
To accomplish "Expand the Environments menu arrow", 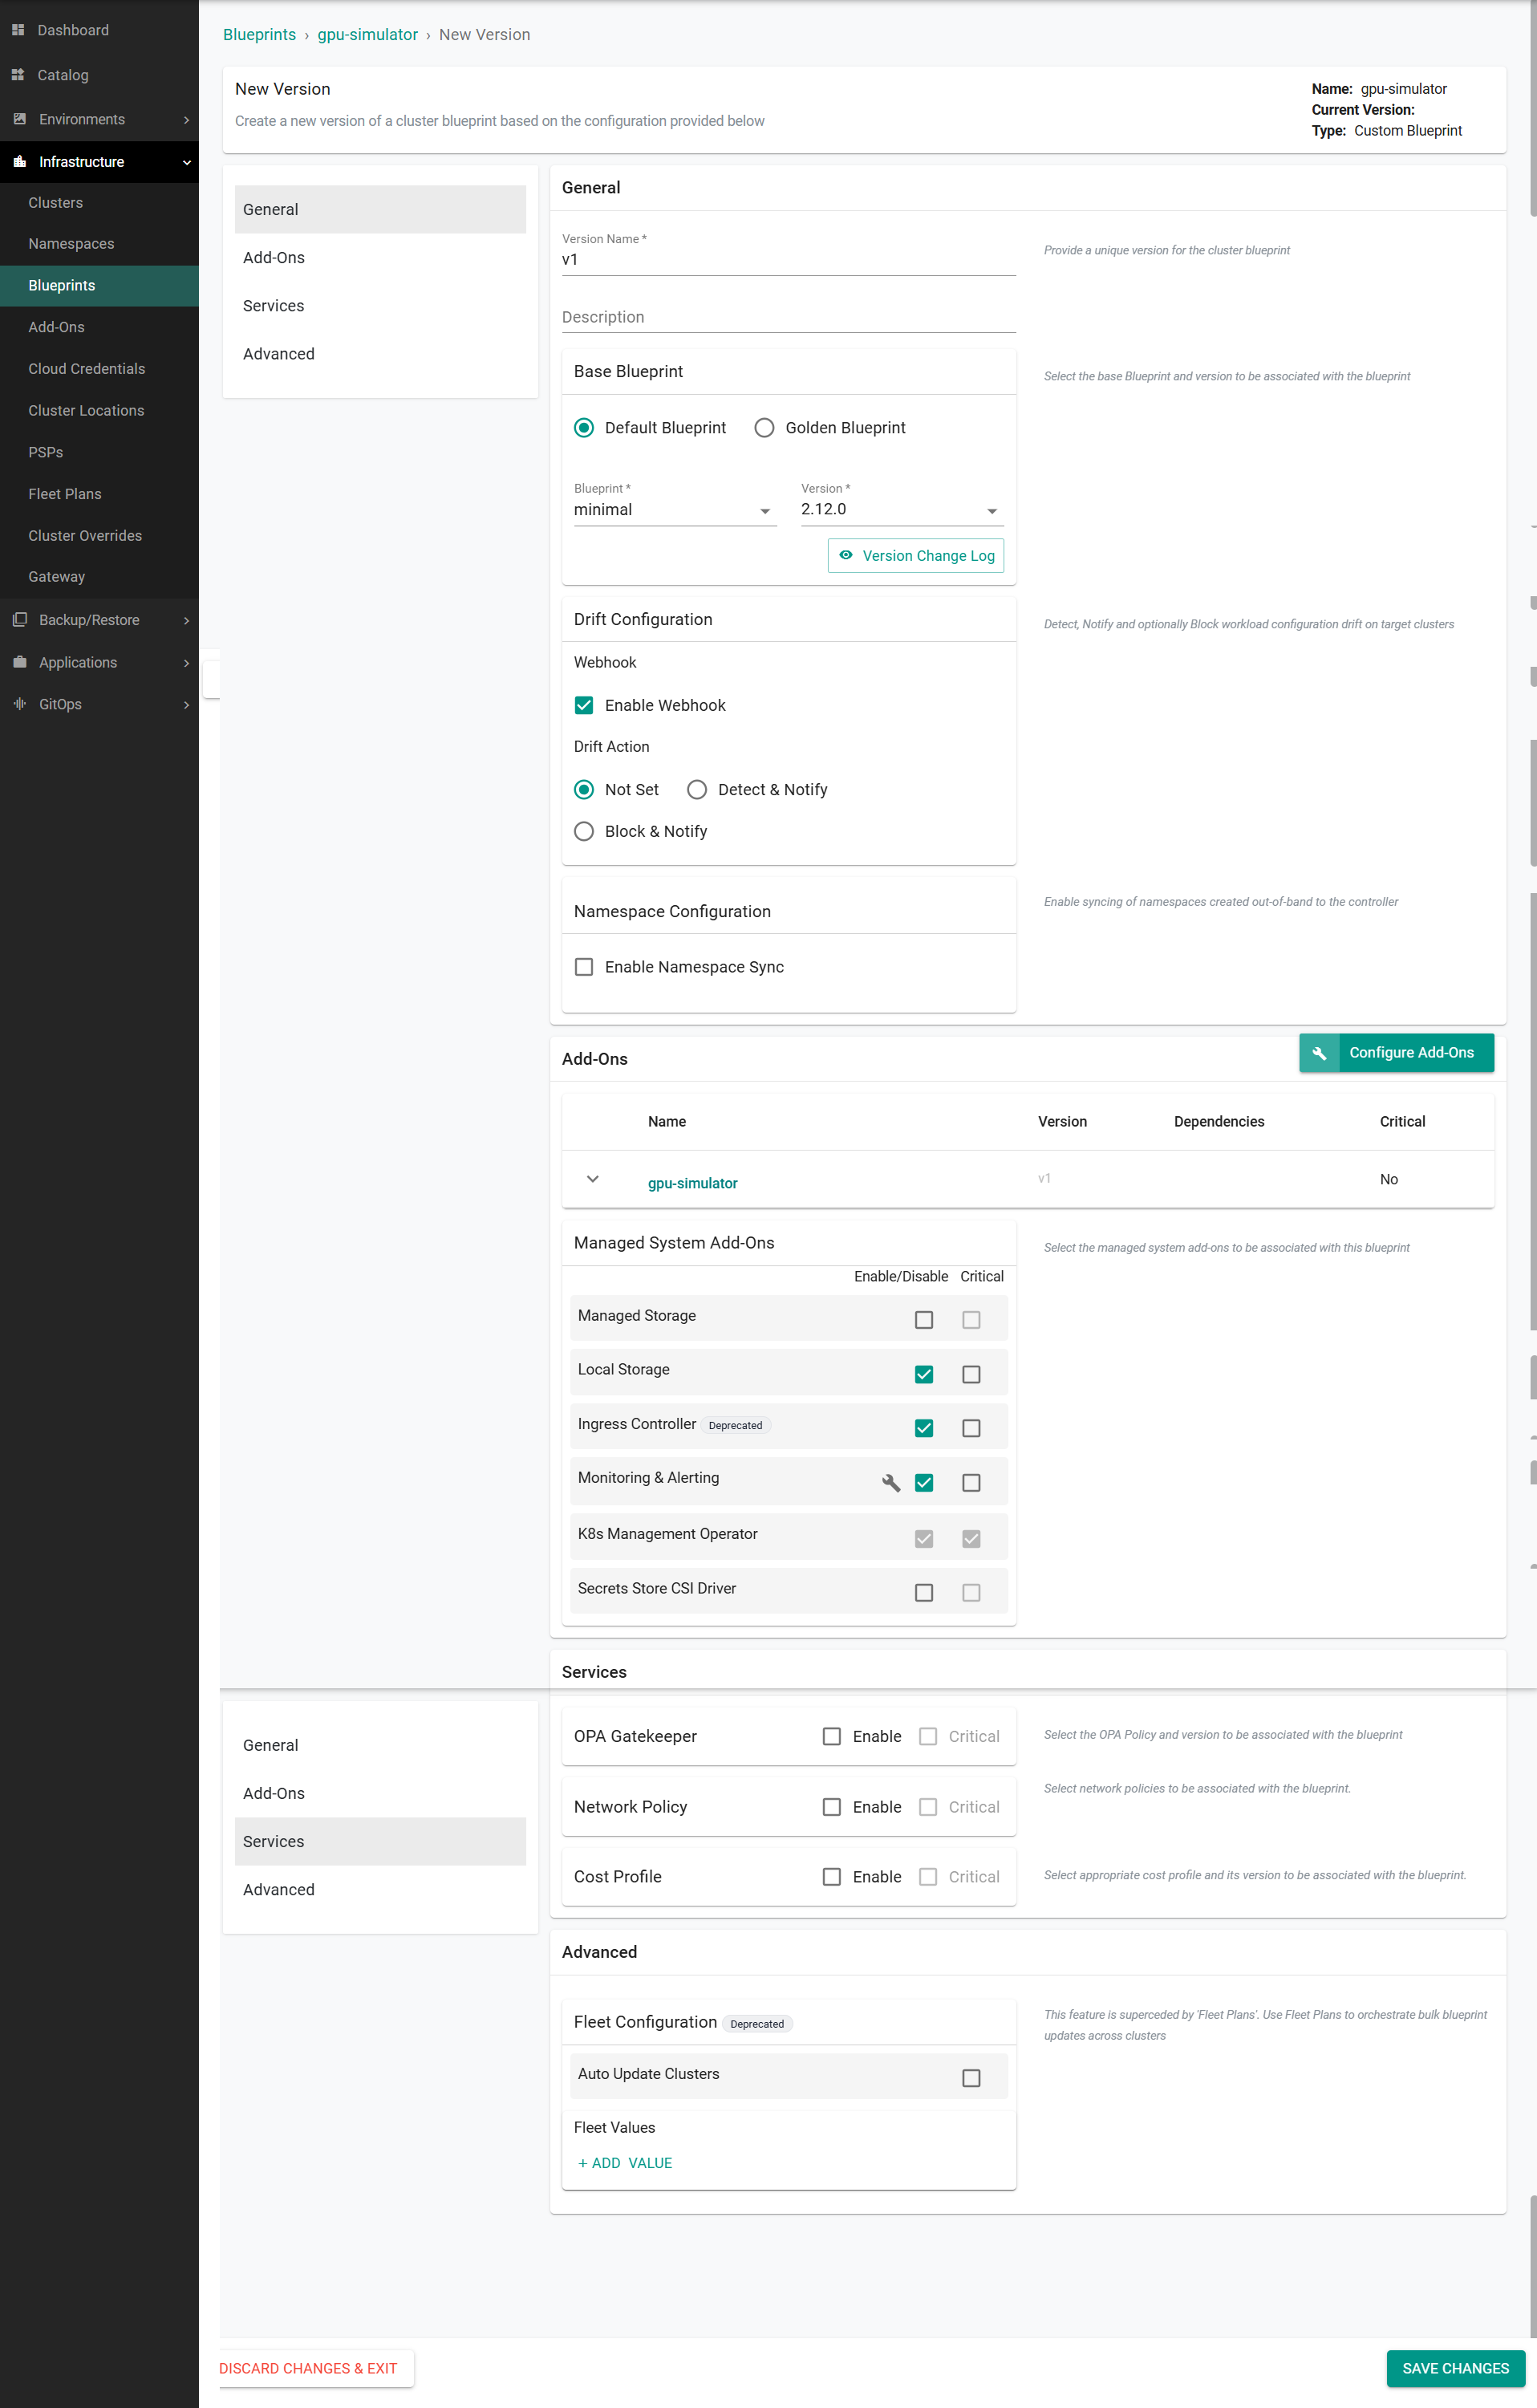I will pos(186,120).
